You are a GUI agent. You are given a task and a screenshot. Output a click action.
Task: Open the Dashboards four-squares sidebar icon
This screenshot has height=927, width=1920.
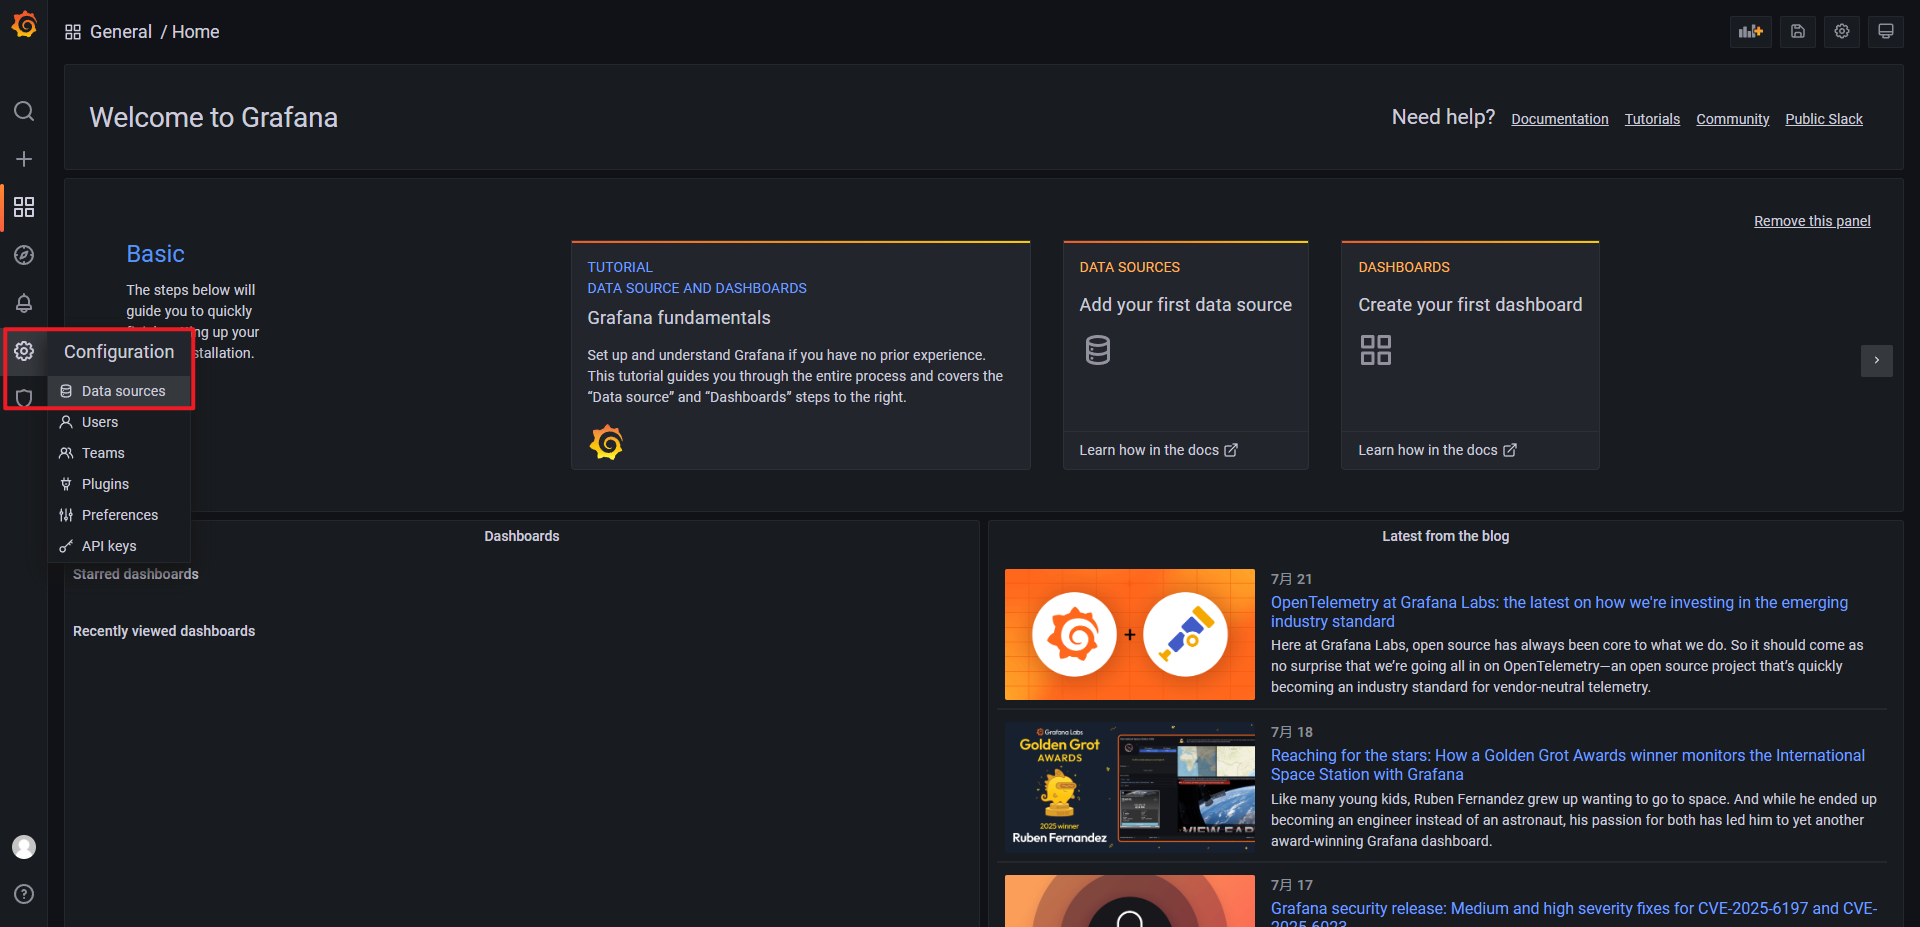[24, 207]
